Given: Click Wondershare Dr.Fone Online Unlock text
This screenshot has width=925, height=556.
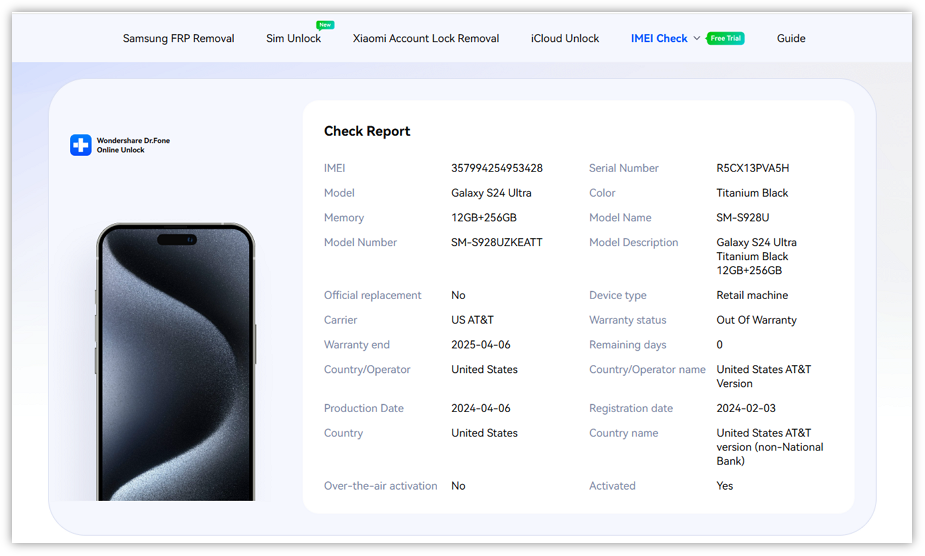Looking at the screenshot, I should coord(133,145).
